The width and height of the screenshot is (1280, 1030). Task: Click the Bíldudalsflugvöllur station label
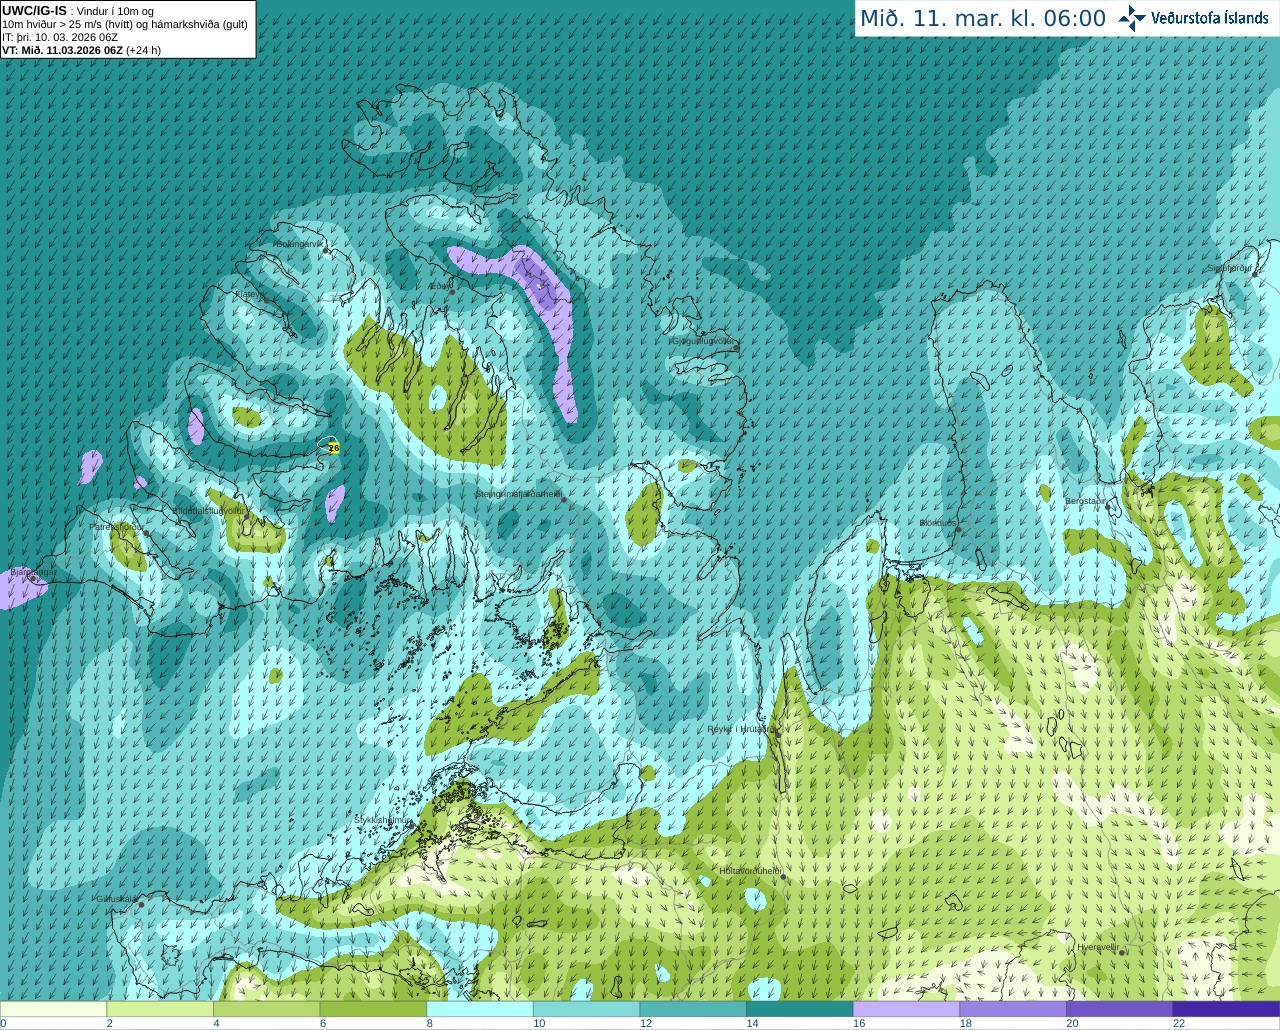[210, 510]
